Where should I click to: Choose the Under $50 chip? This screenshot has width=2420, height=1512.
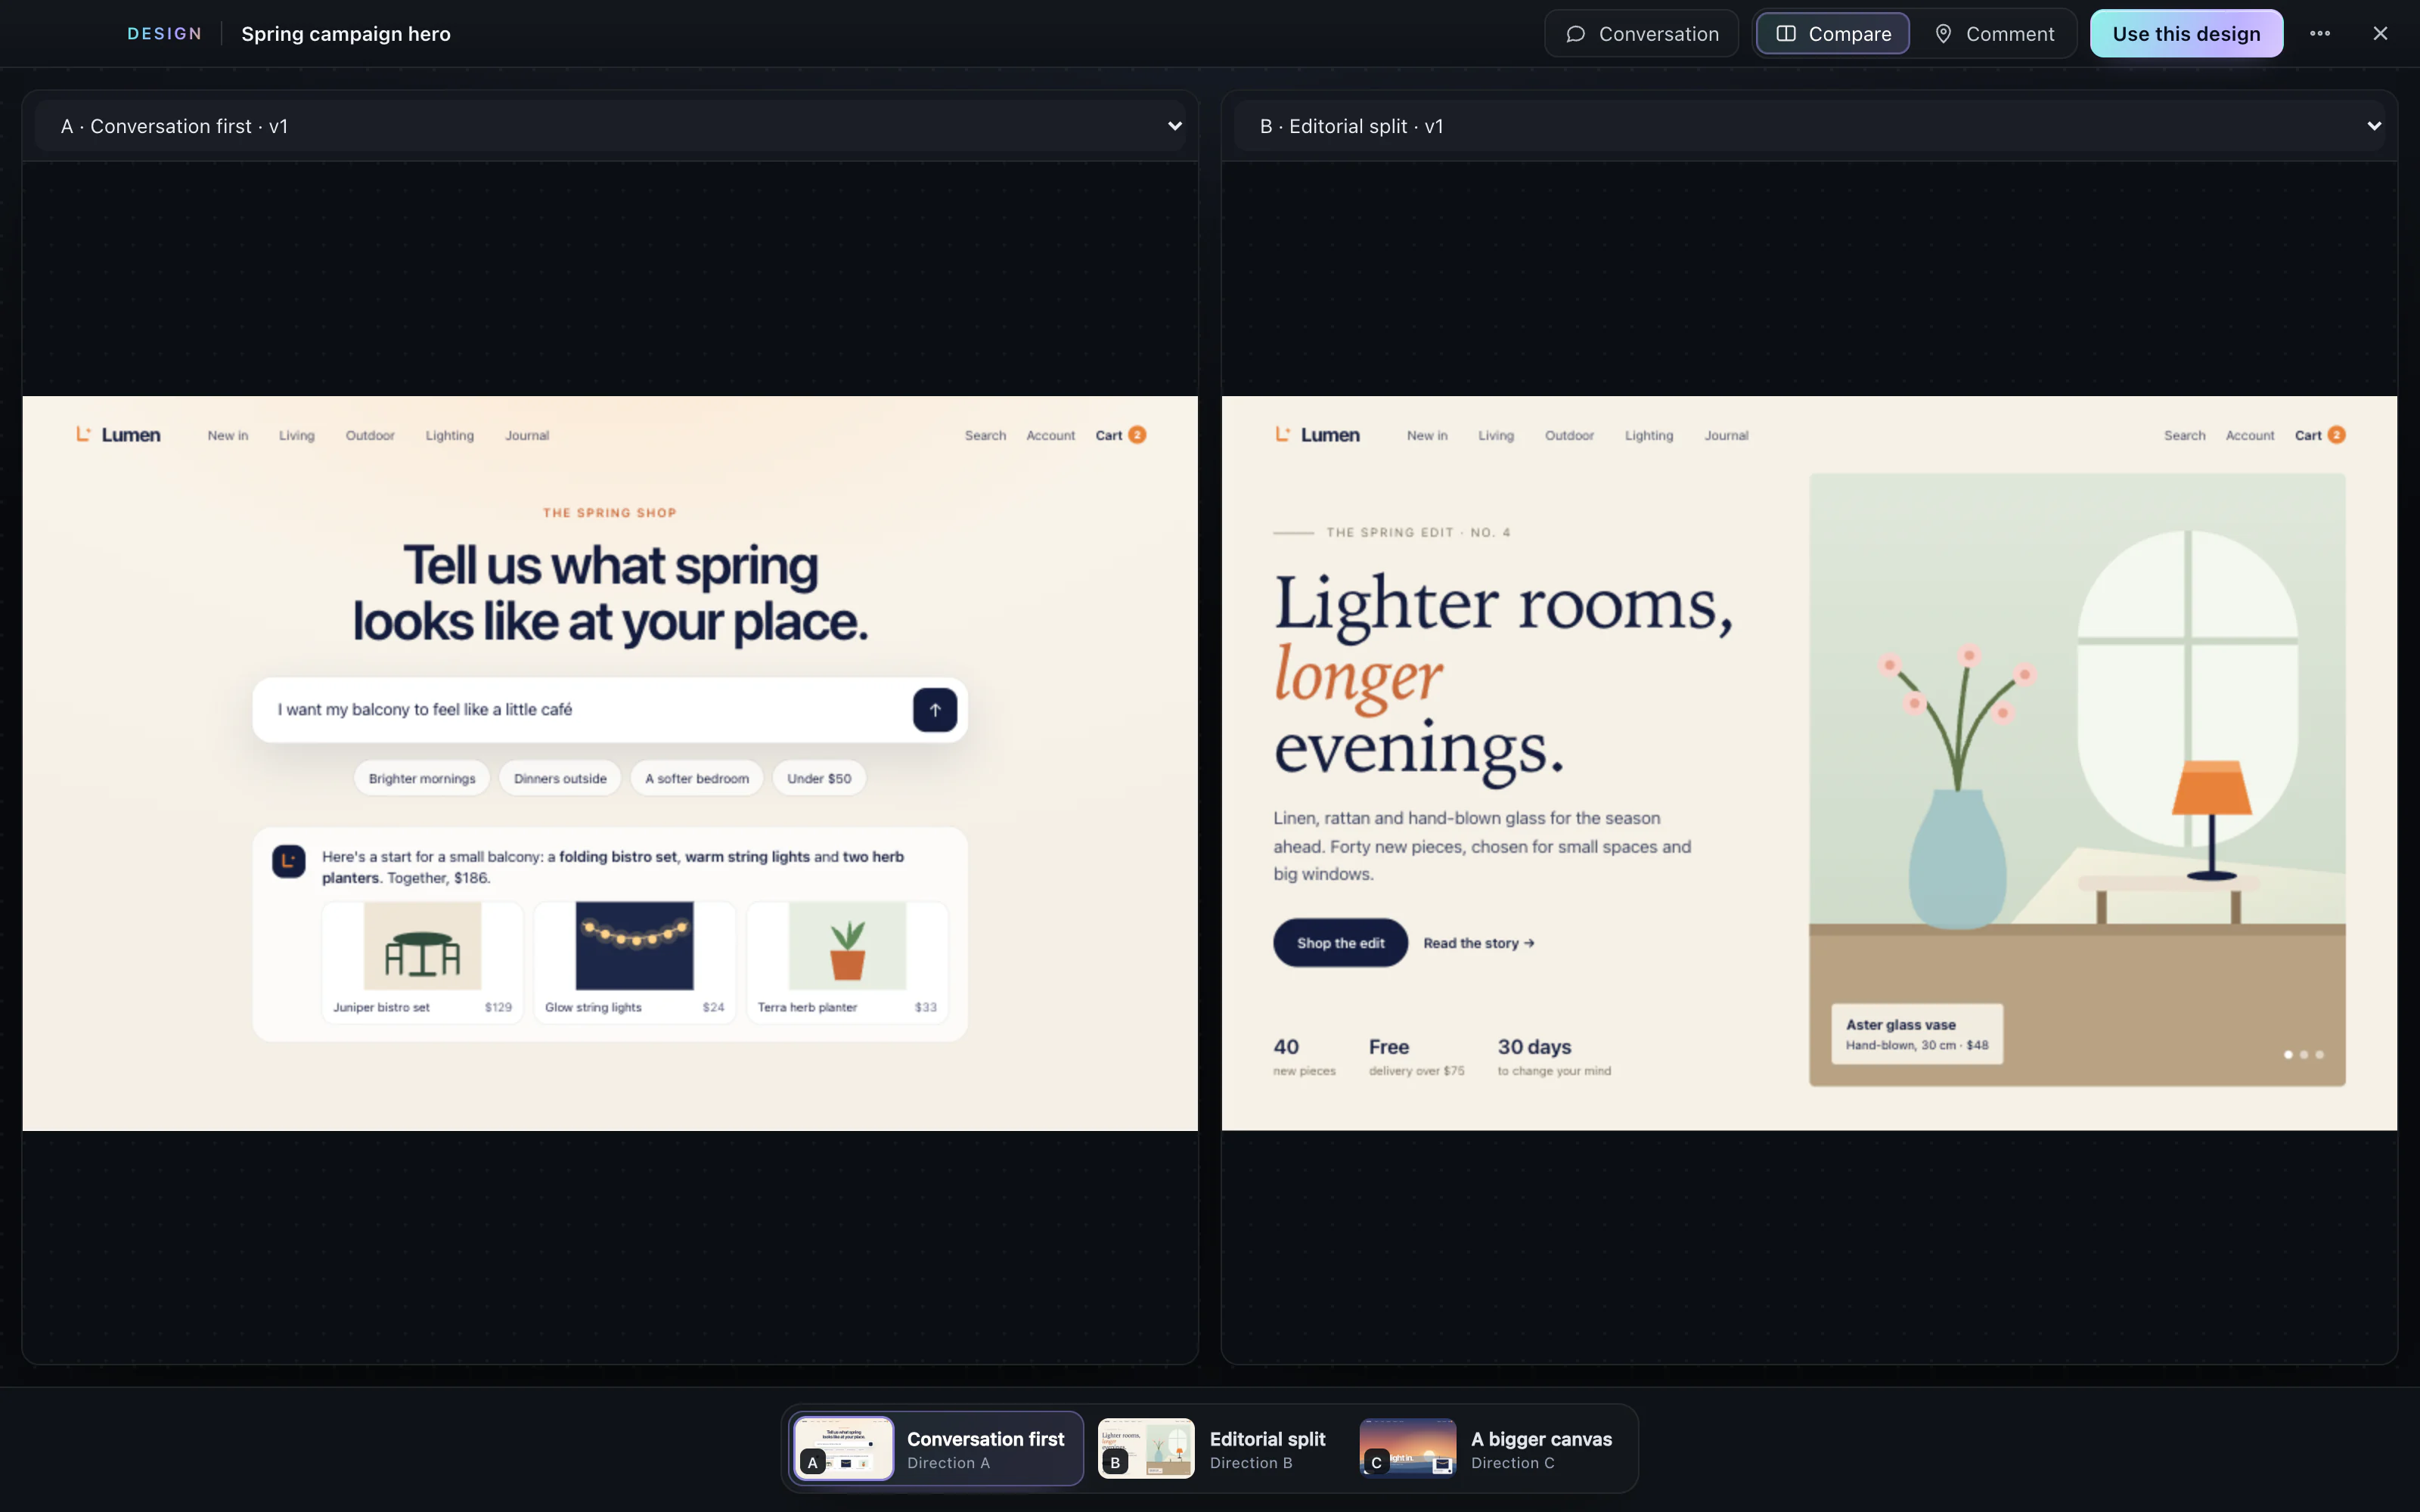(x=819, y=778)
